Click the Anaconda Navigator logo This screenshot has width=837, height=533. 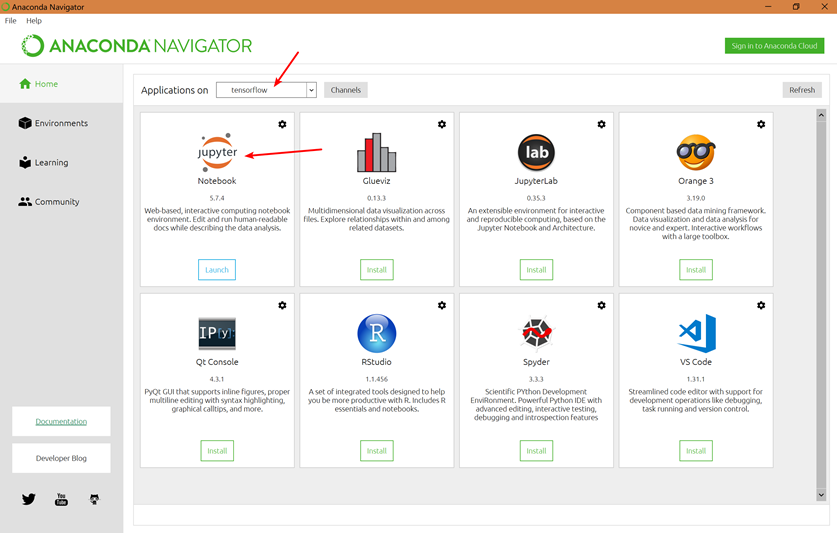pyautogui.click(x=136, y=46)
